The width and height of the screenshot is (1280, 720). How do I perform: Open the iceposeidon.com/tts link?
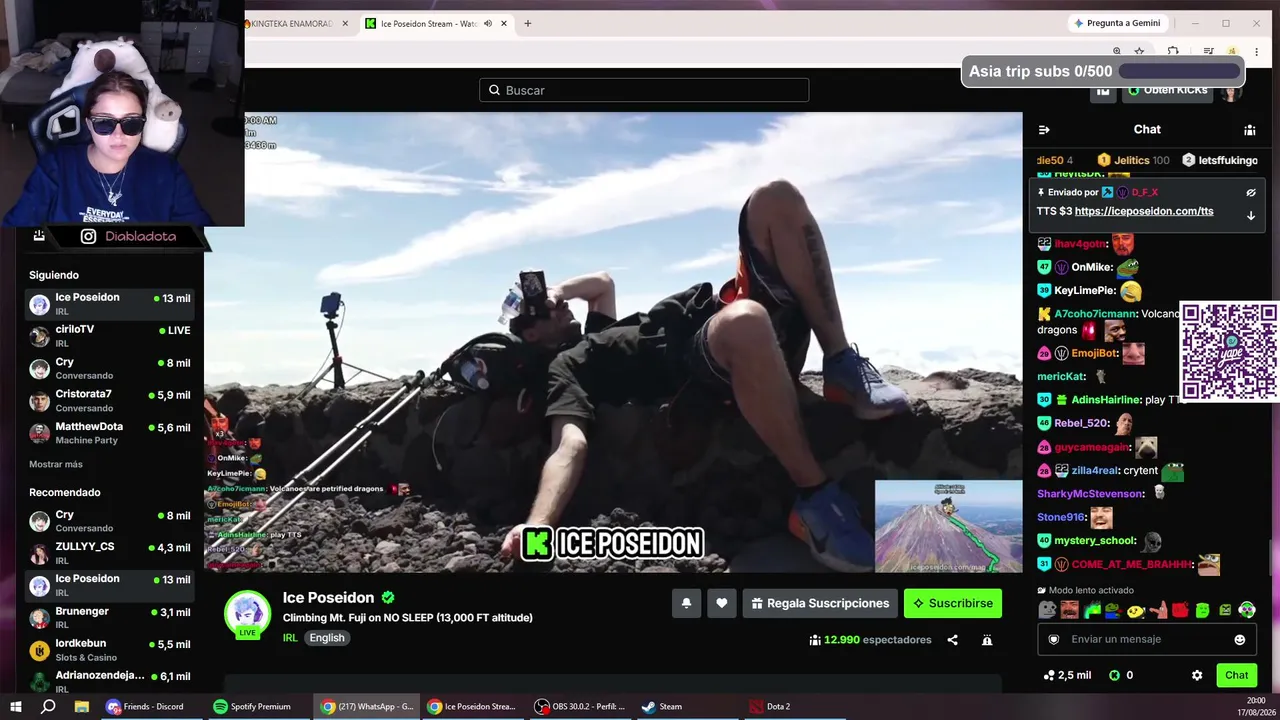[1144, 211]
